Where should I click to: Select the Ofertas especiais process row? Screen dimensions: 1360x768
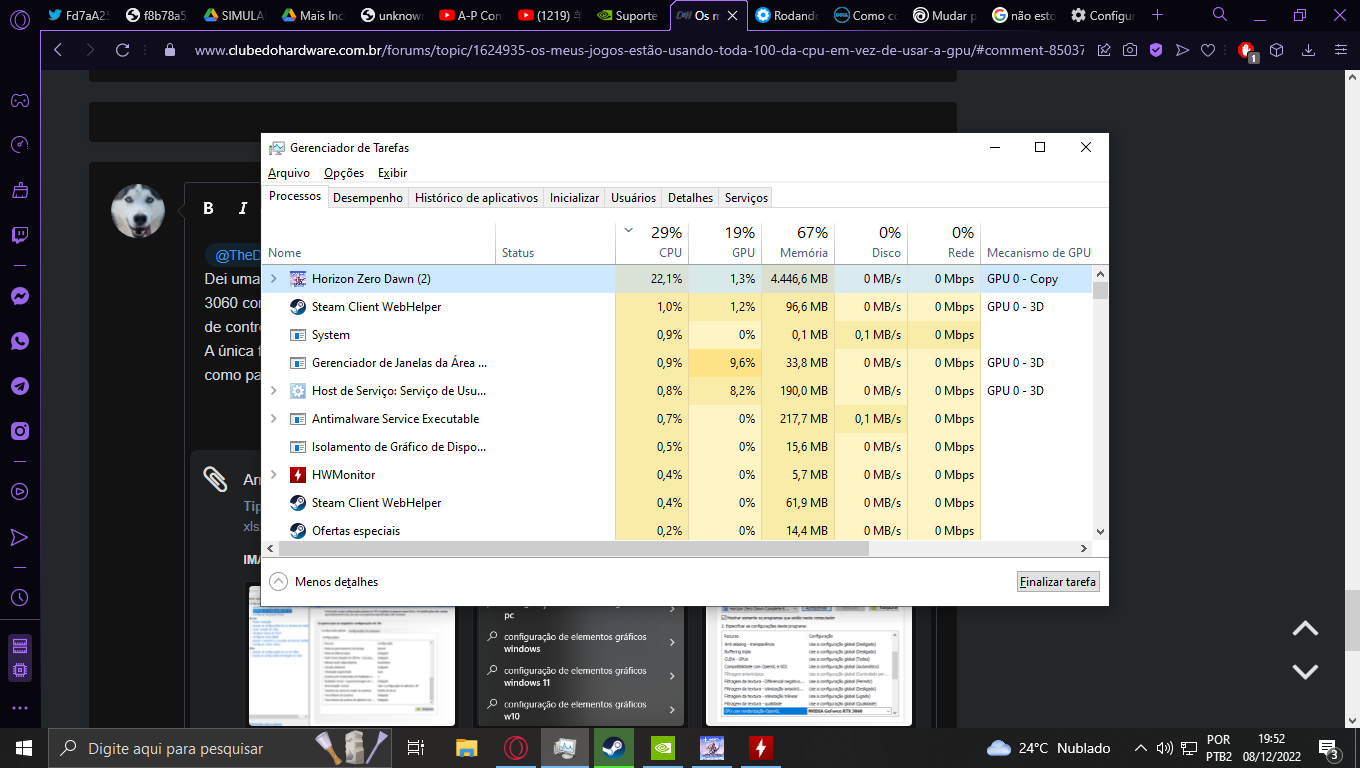679,531
